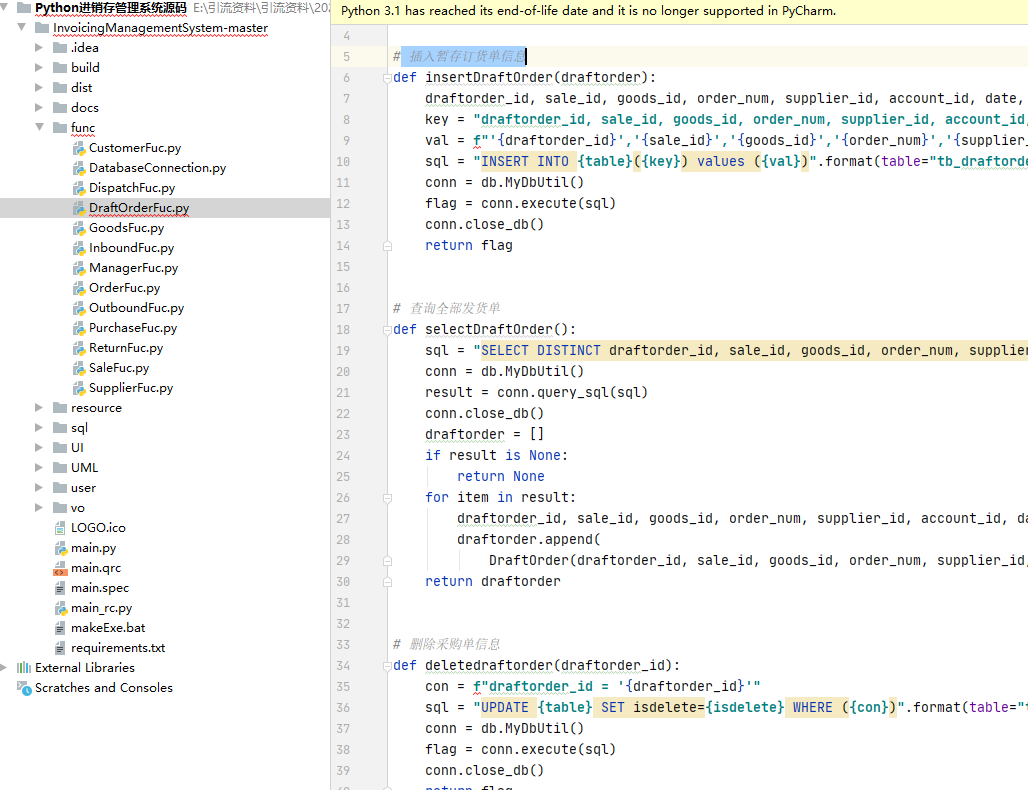Expand the docs folder arrow
This screenshot has width=1028, height=790.
click(x=39, y=108)
